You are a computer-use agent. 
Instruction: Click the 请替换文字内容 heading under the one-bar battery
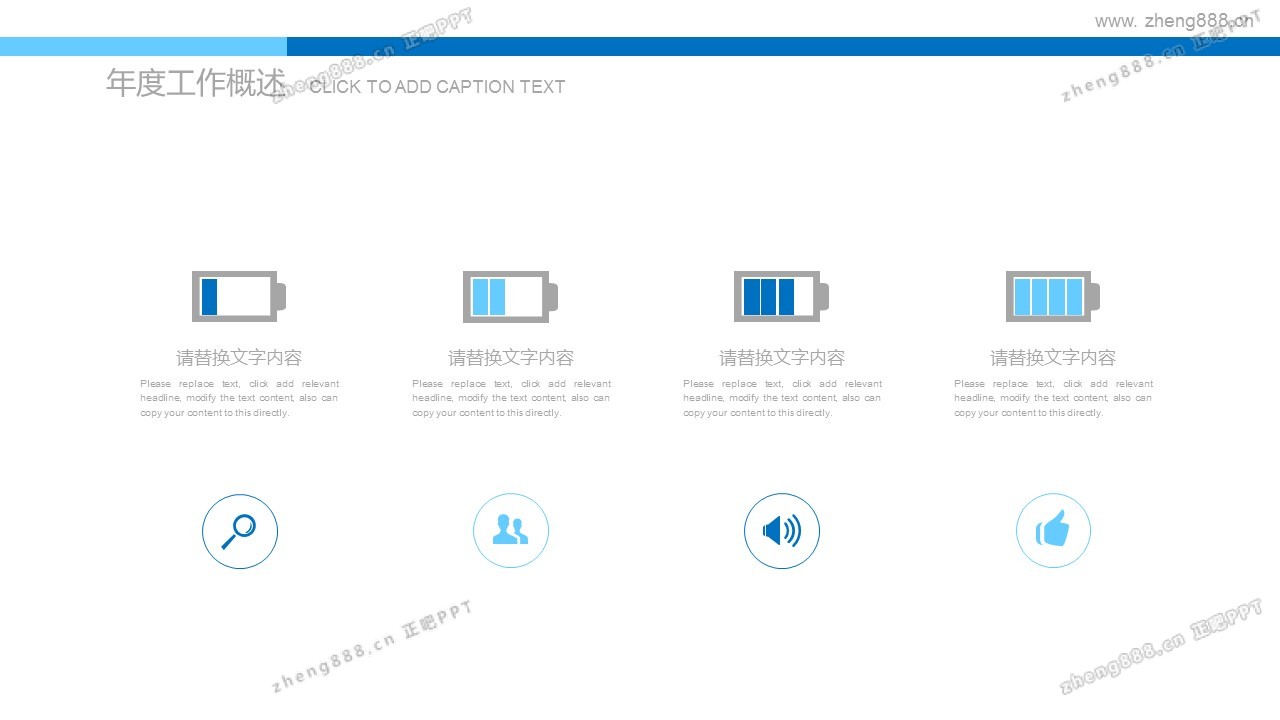click(239, 358)
